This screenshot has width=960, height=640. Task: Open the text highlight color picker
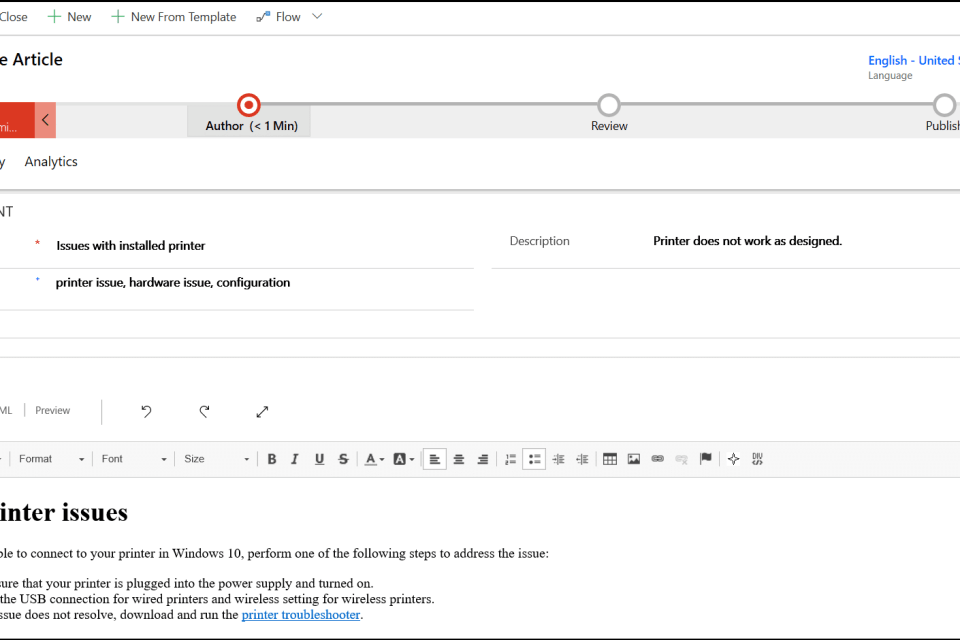pyautogui.click(x=403, y=458)
